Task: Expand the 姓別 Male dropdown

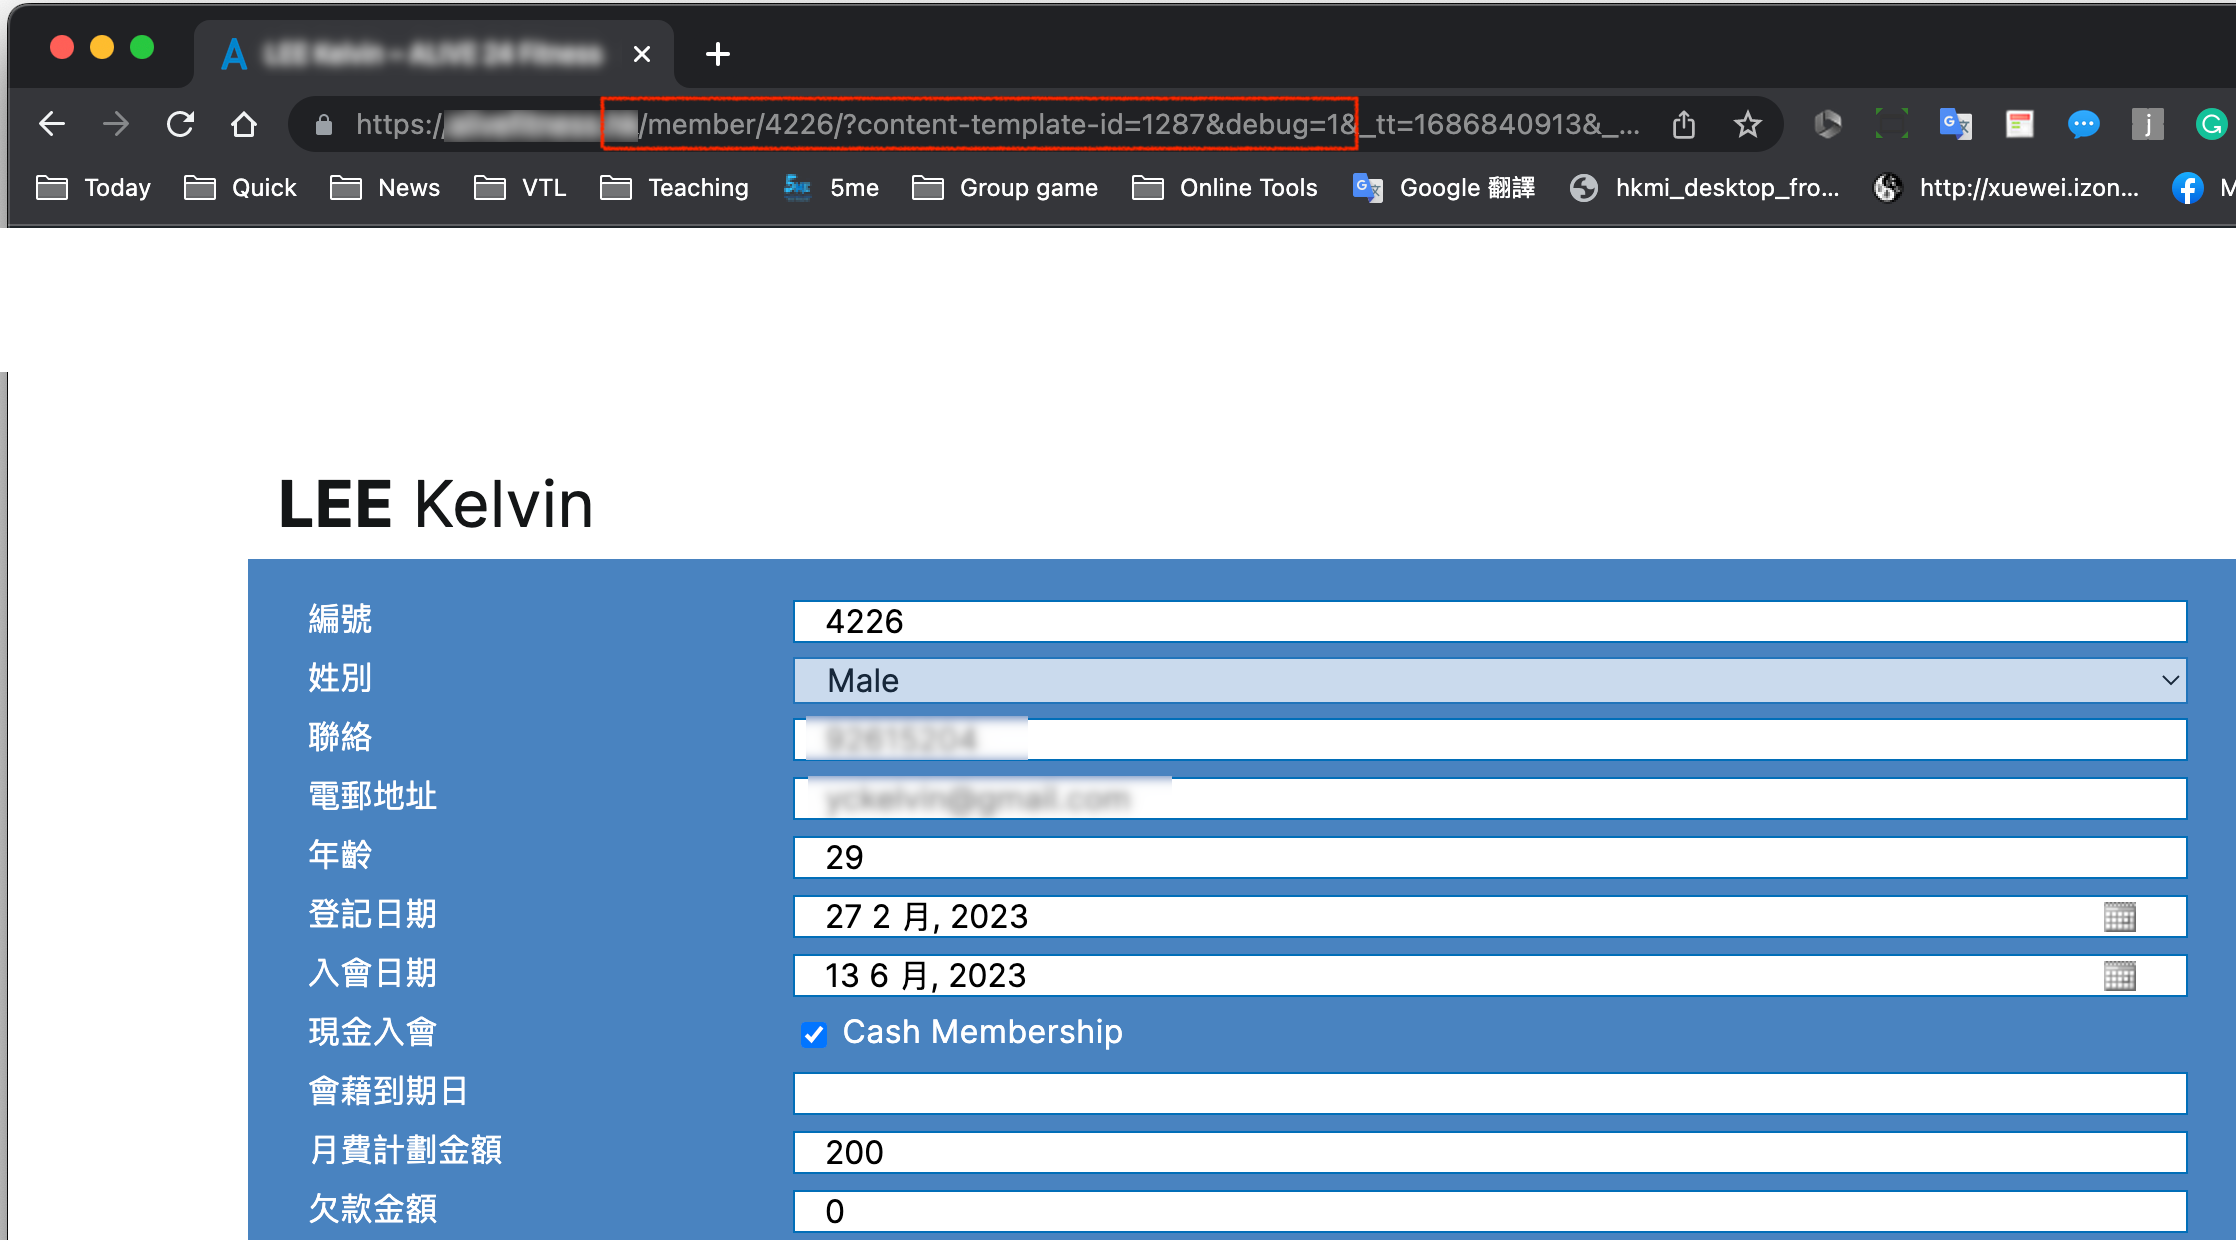Action: [x=1490, y=681]
